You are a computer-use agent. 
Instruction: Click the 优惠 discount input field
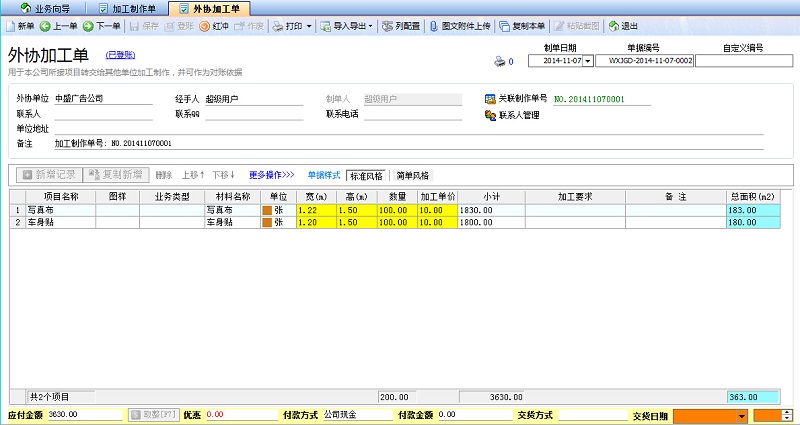click(x=240, y=414)
